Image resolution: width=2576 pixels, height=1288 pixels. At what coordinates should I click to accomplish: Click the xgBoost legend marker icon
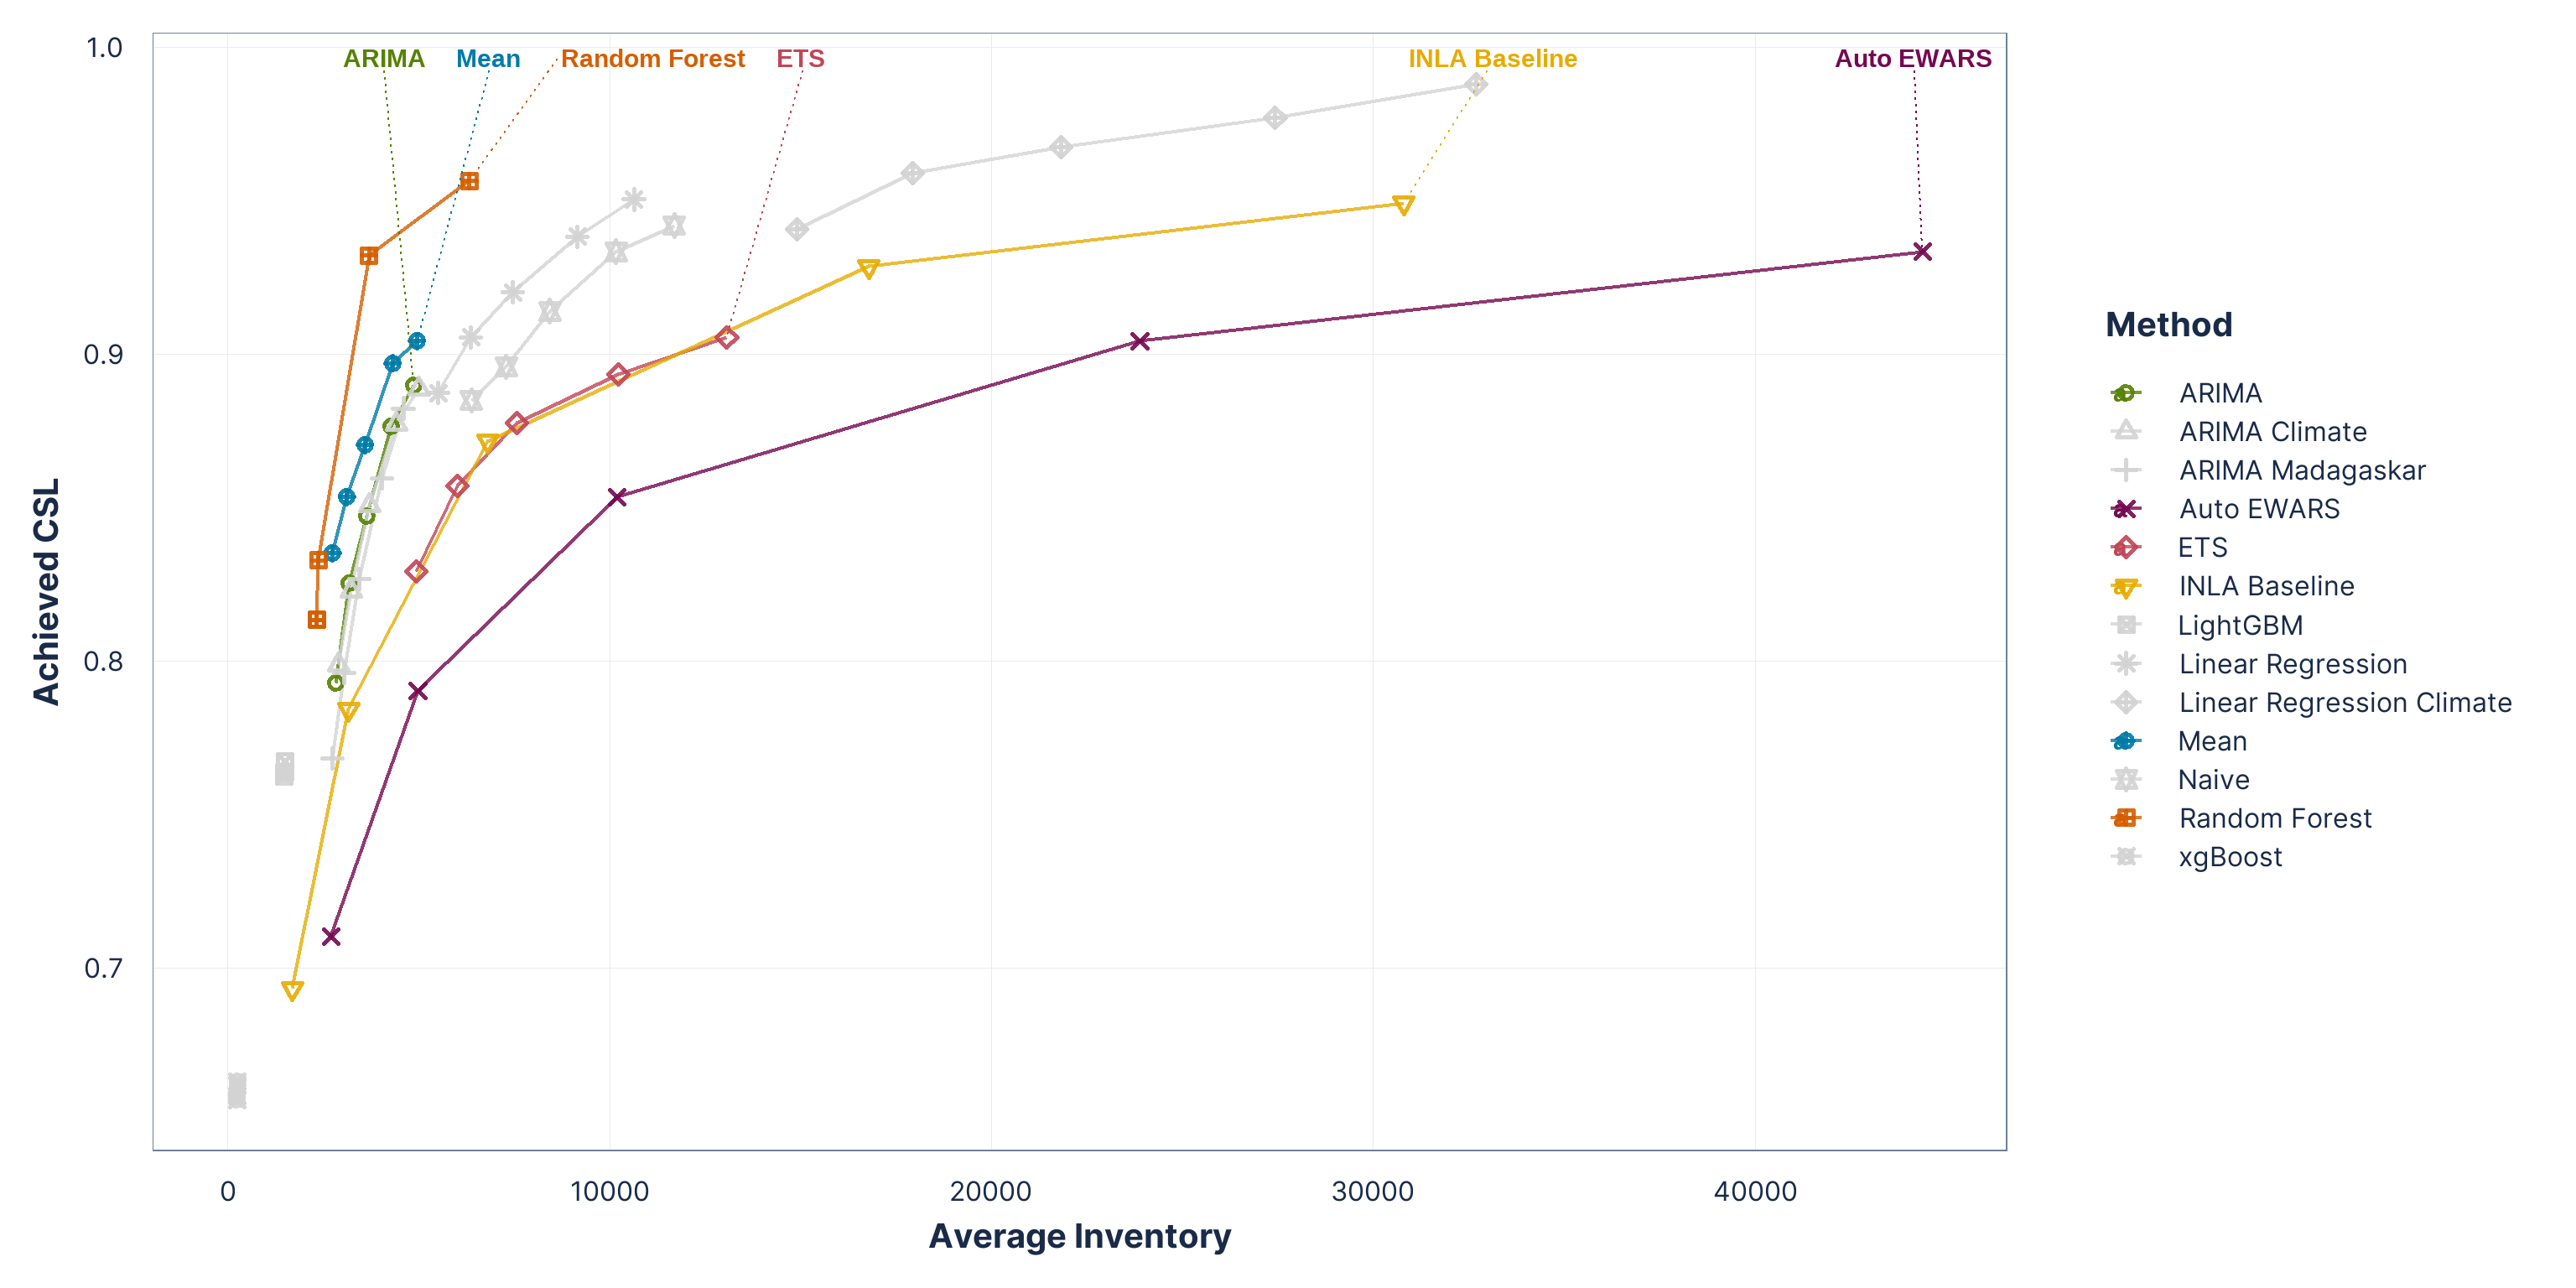pos(2125,856)
